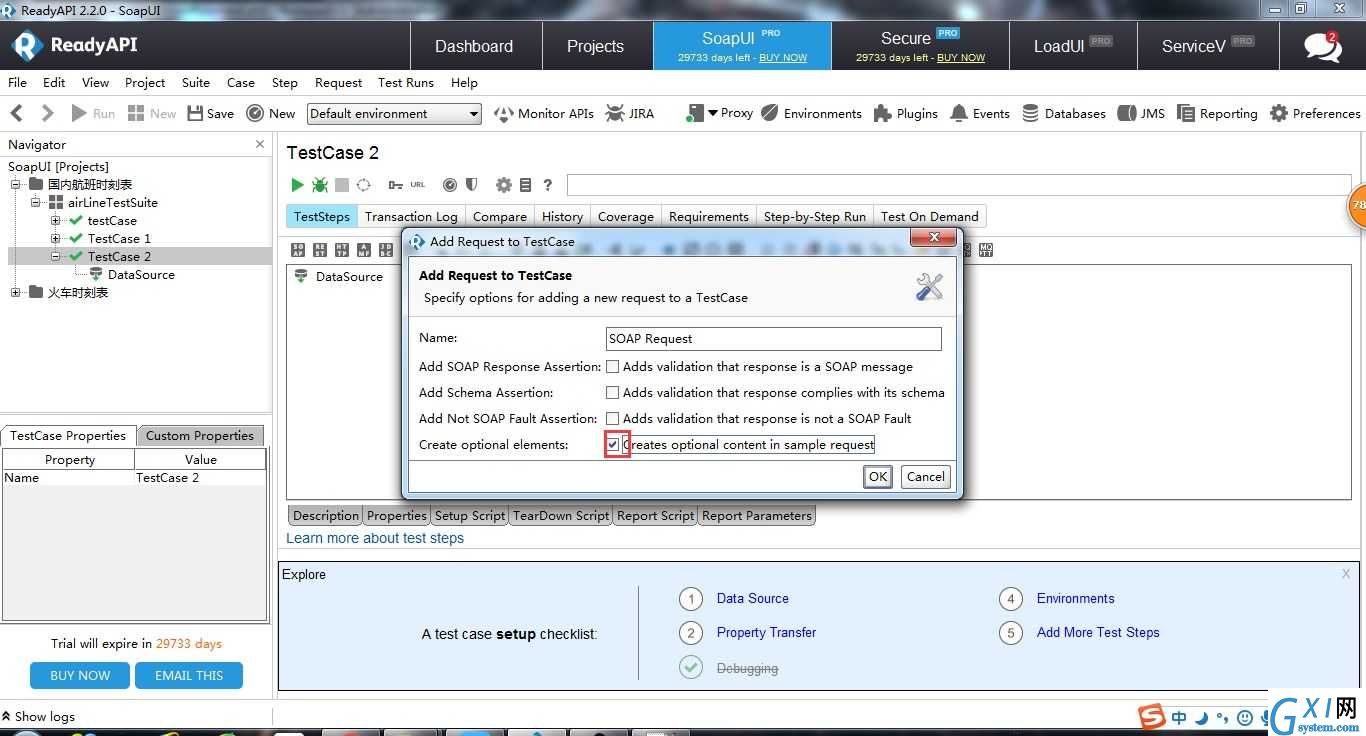Open the Setup Script tab

click(470, 516)
